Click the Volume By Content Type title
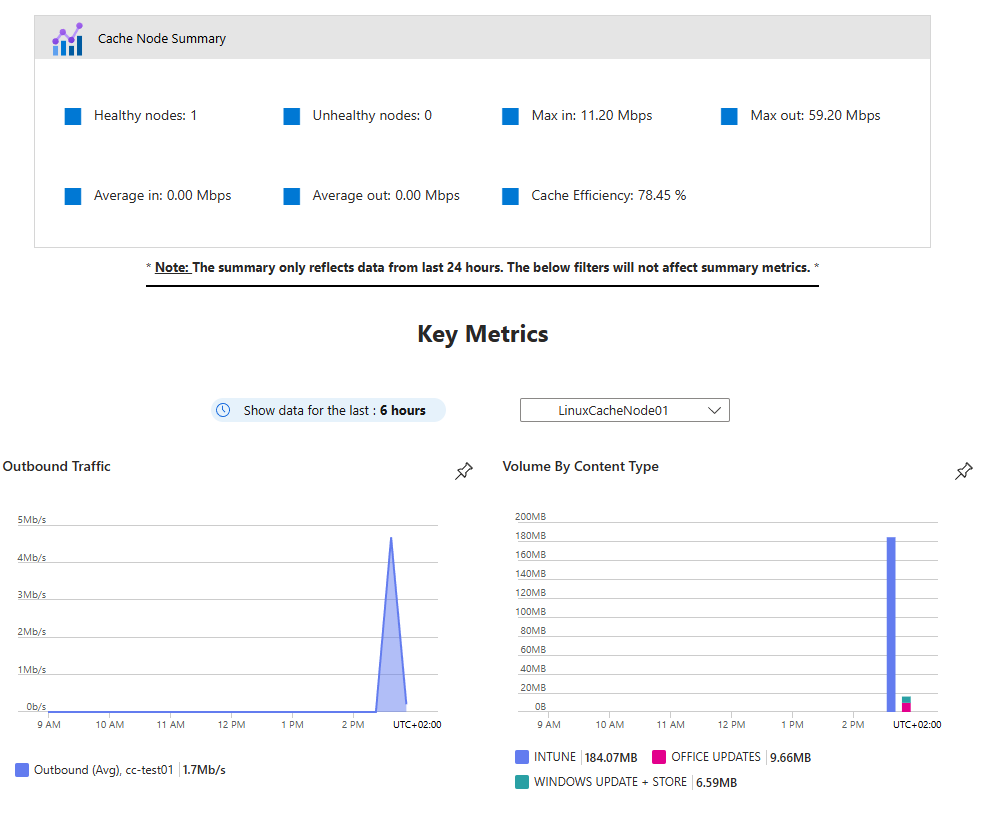 [580, 466]
